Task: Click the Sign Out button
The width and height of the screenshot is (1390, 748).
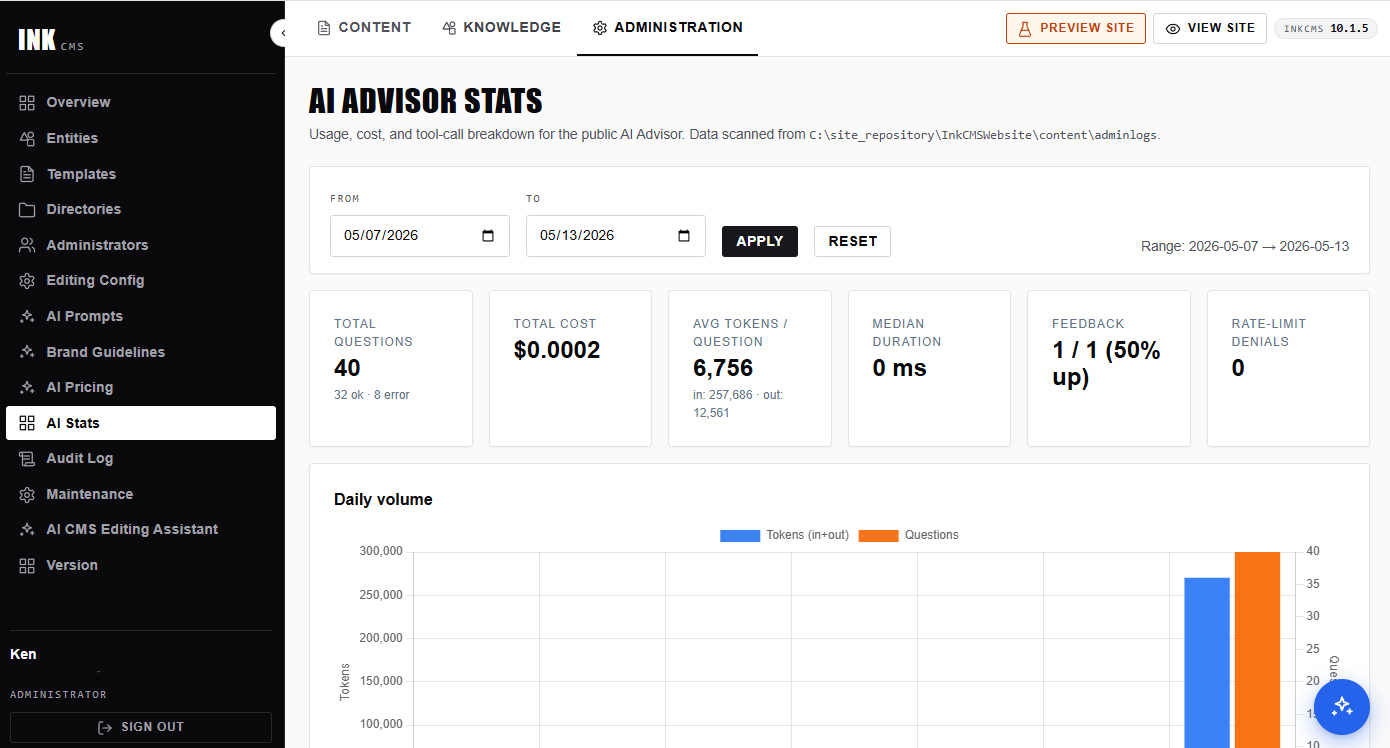Action: click(141, 727)
